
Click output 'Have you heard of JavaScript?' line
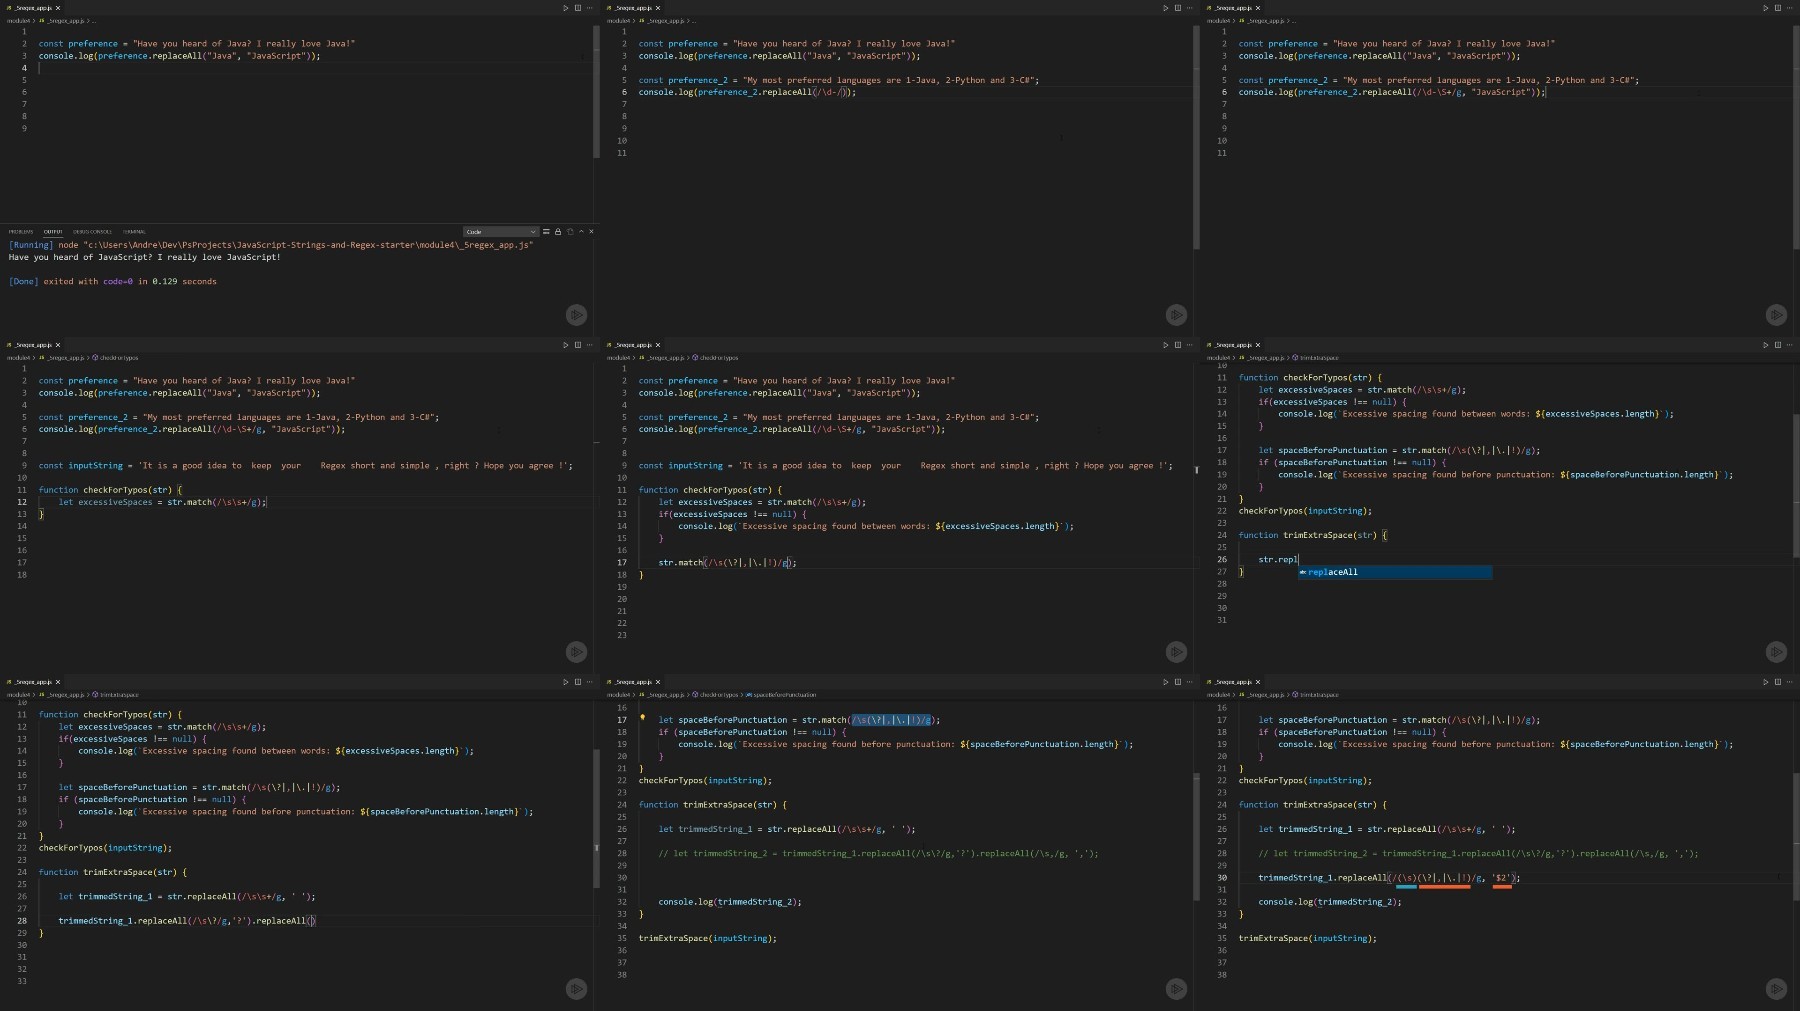(x=145, y=257)
